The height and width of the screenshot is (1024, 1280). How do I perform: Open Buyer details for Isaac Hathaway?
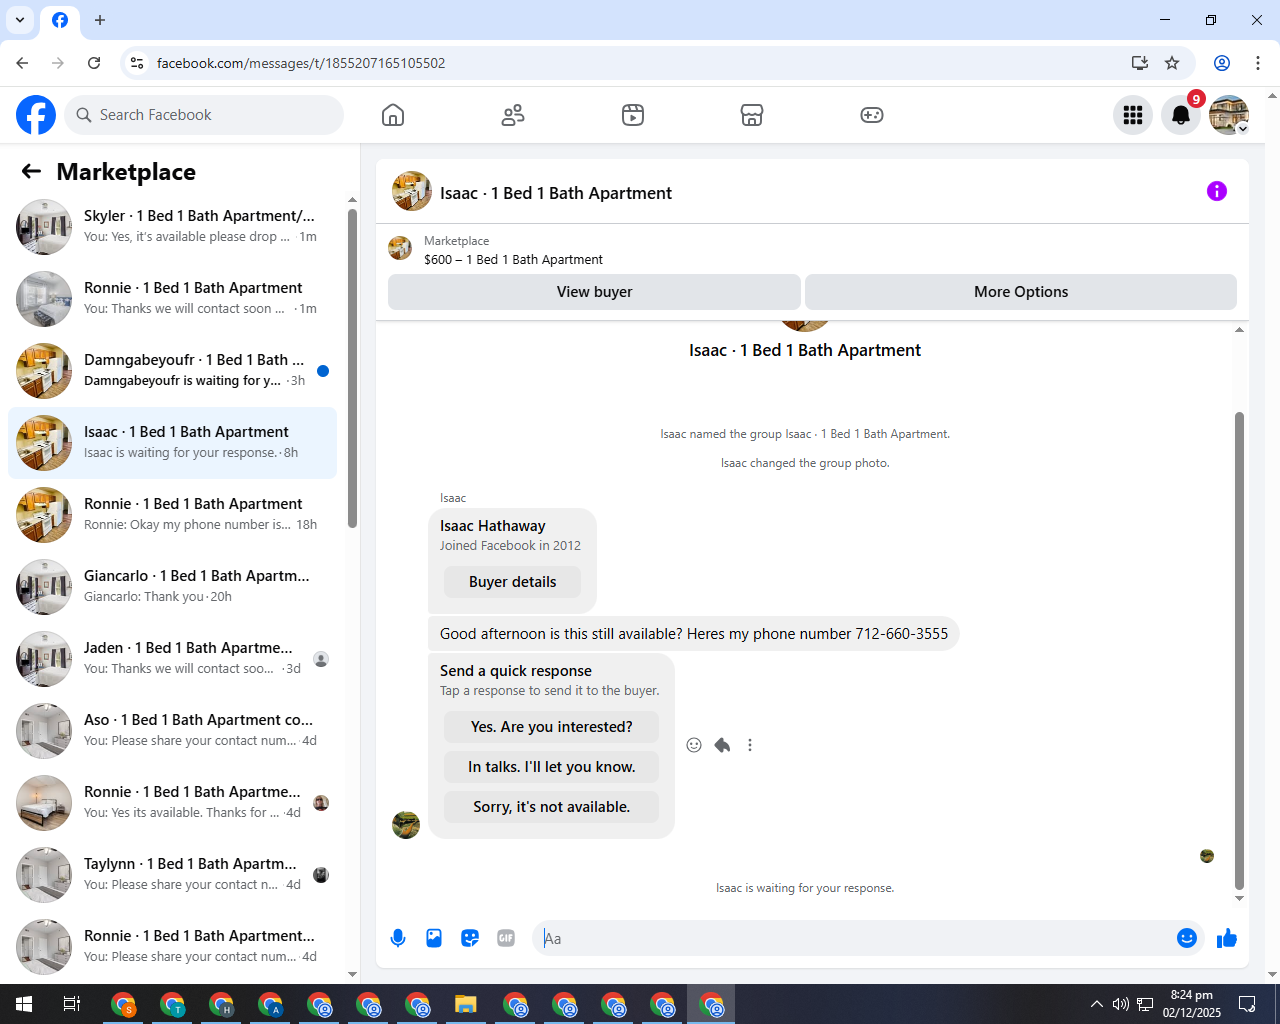(512, 582)
